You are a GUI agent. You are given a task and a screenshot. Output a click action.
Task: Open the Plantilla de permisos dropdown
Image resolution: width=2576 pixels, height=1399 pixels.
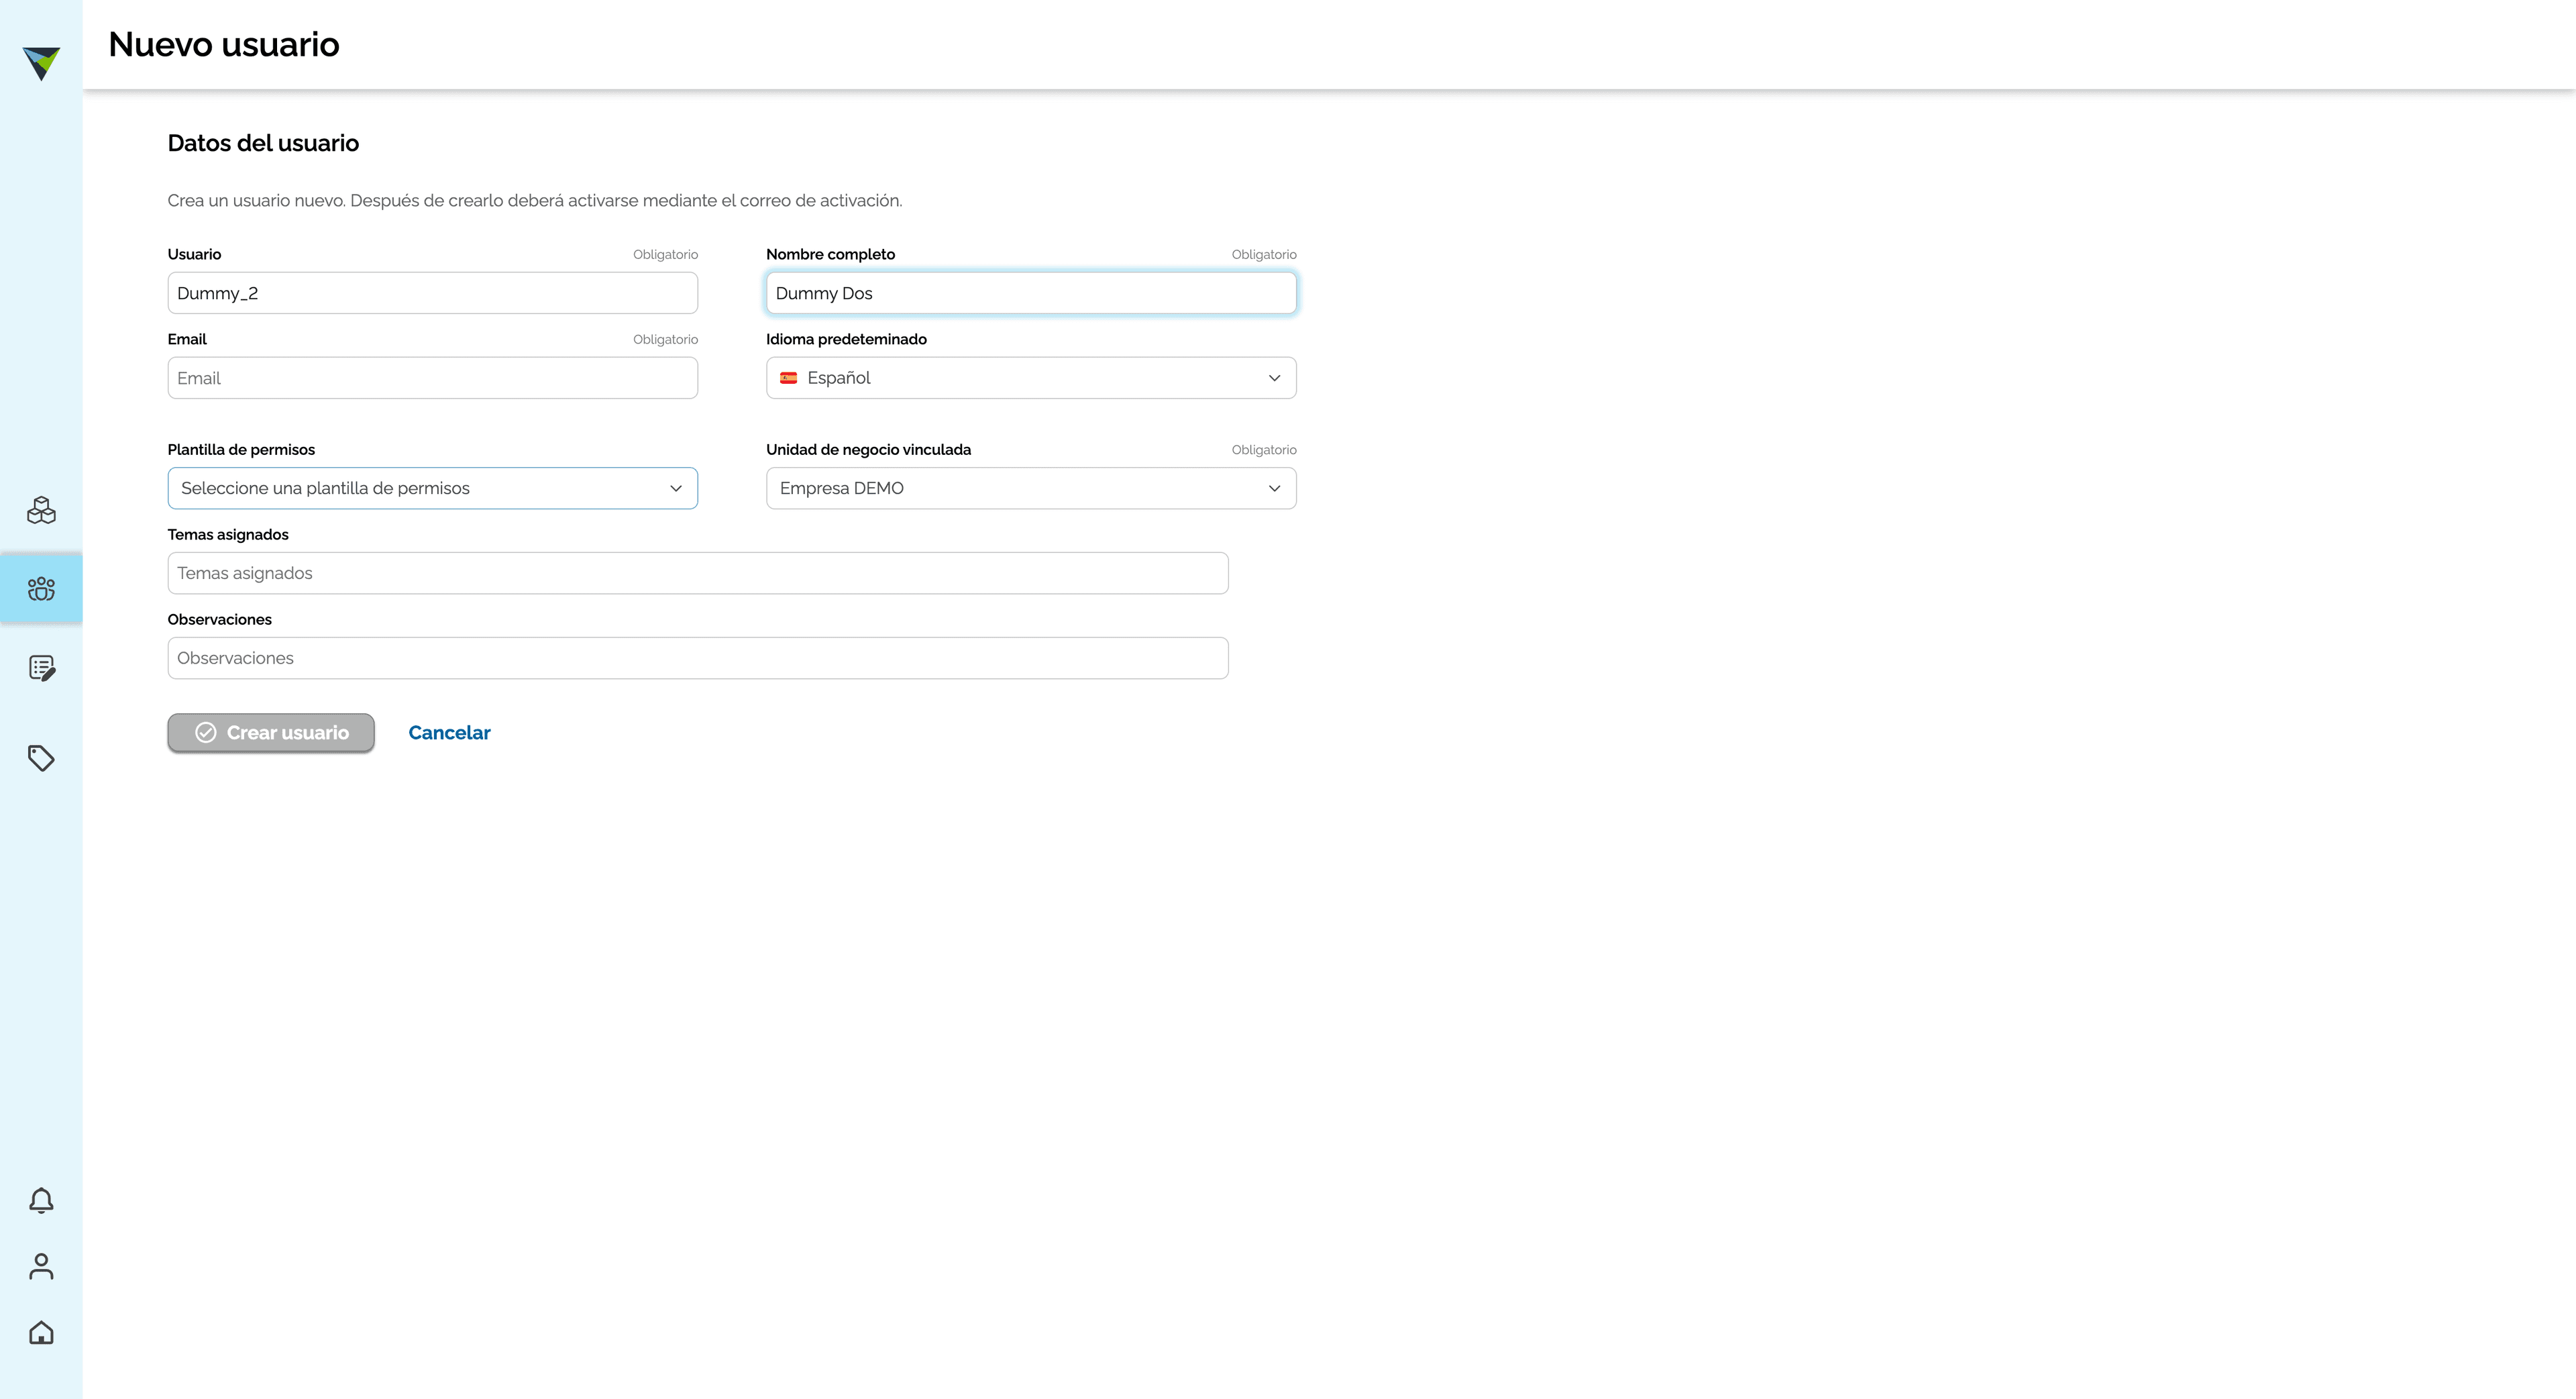click(432, 488)
